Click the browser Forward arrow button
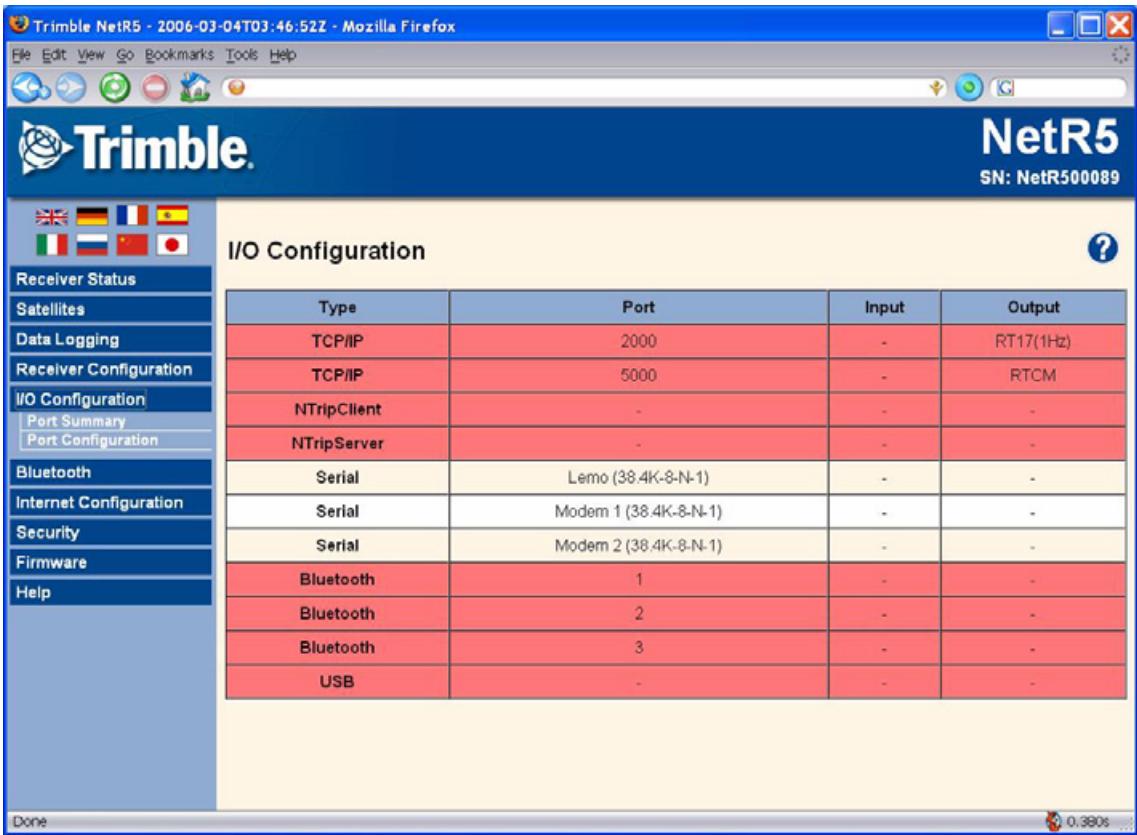Screen dimensions: 1137x835 click(70, 88)
